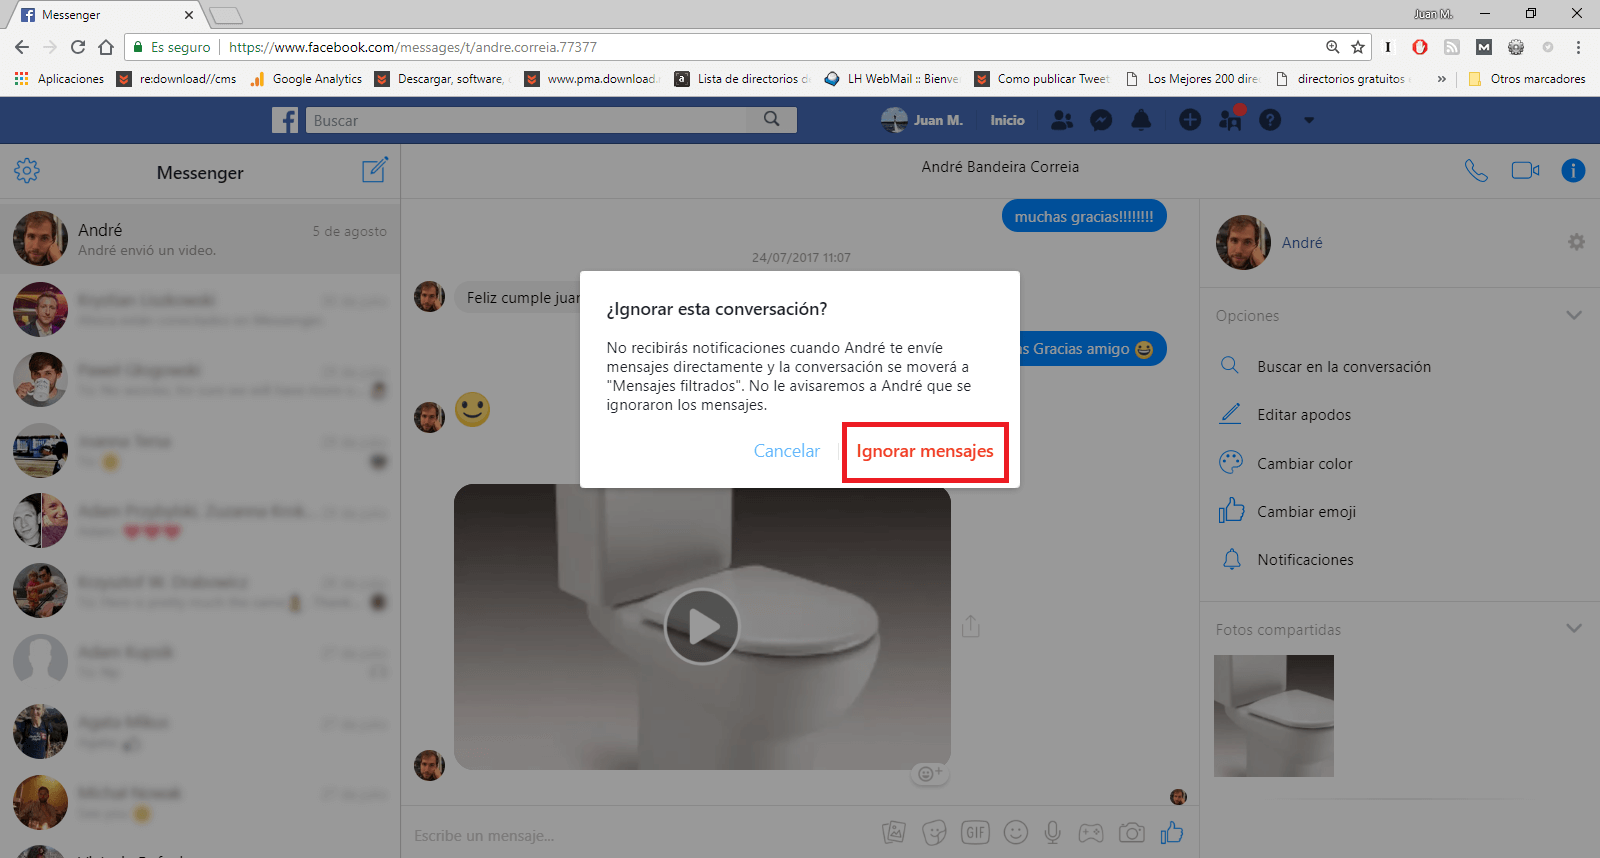
Task: Toggle conversation info icon
Action: tap(1573, 170)
